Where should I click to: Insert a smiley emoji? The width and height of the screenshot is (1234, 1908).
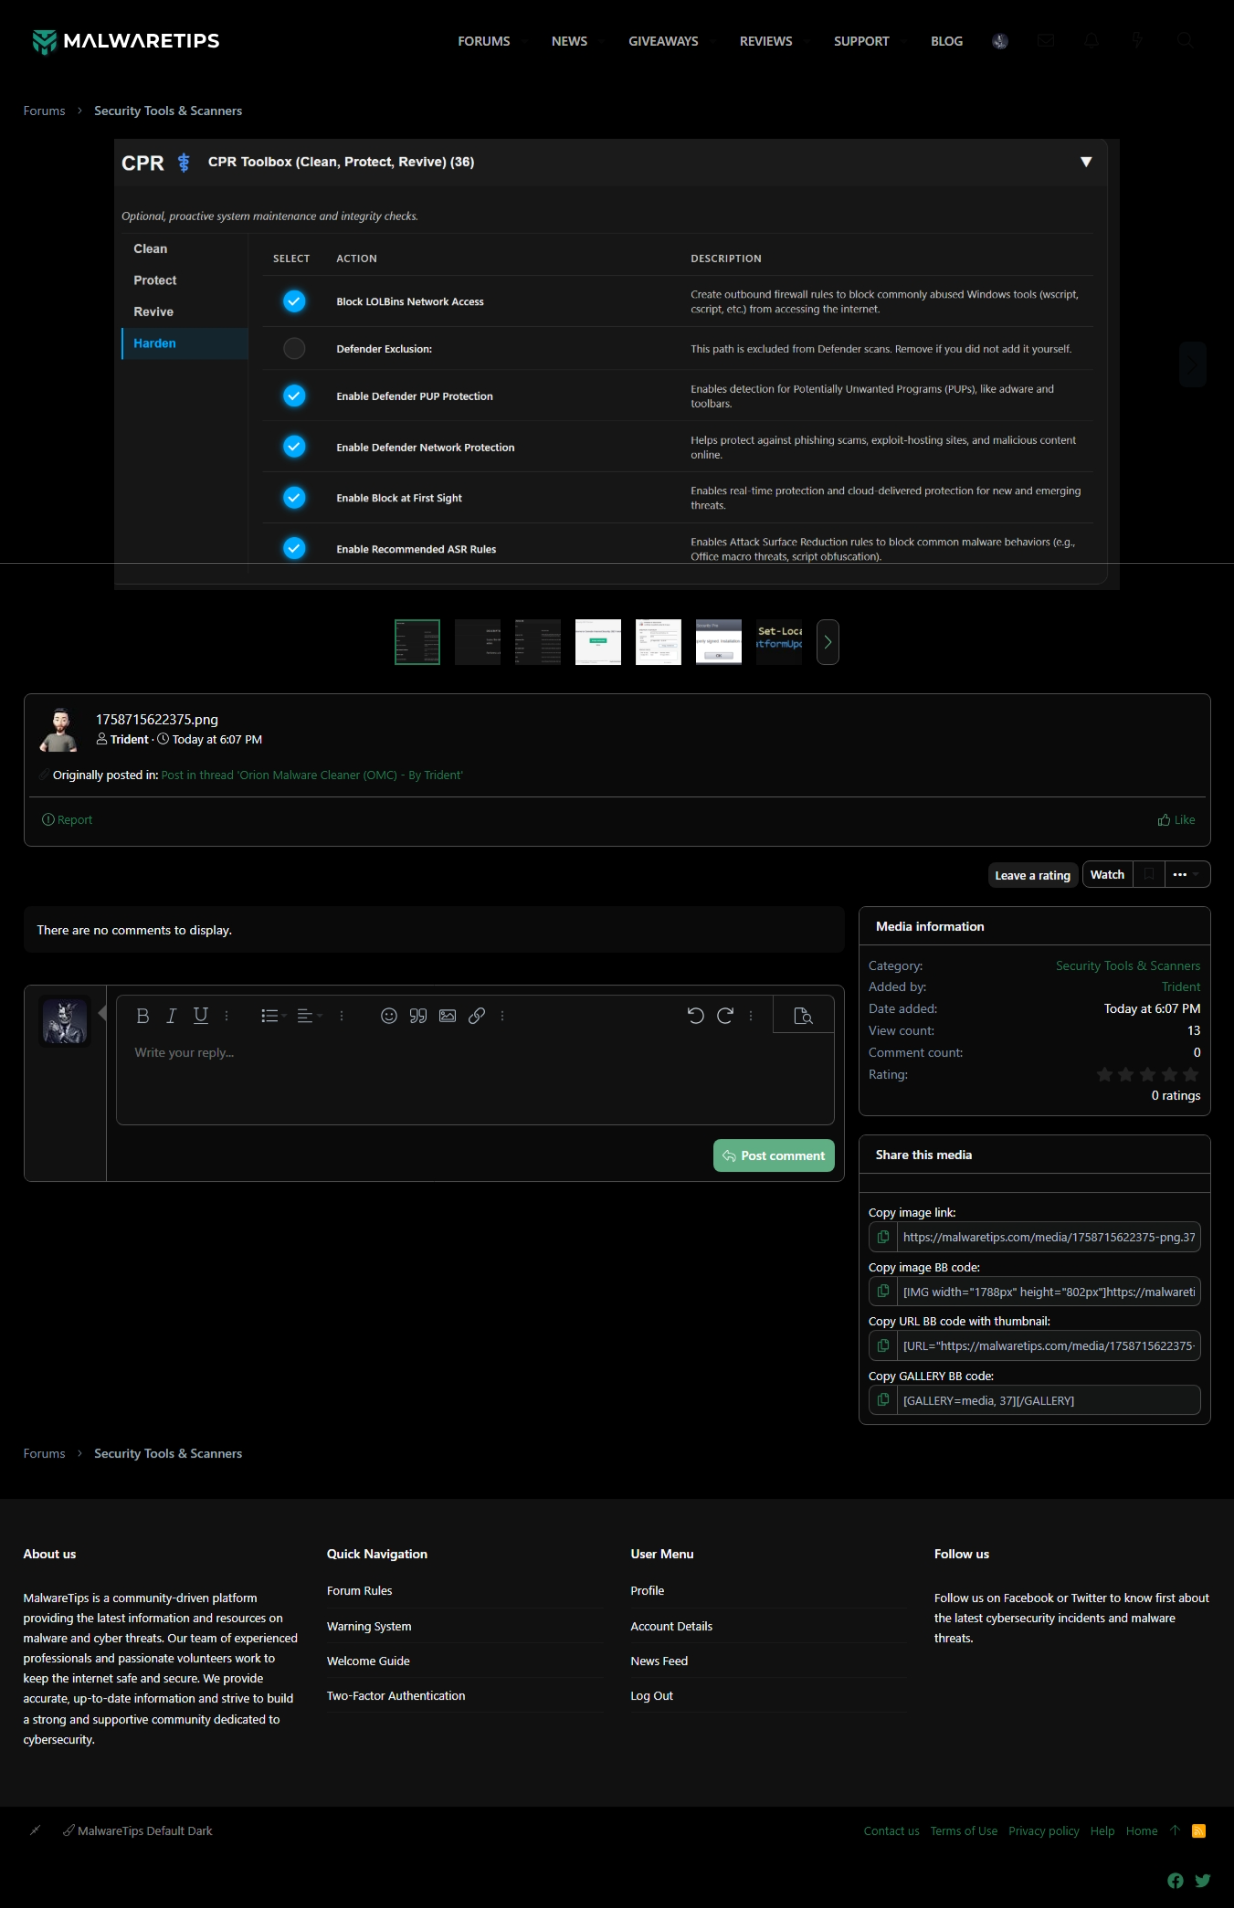(x=389, y=1016)
